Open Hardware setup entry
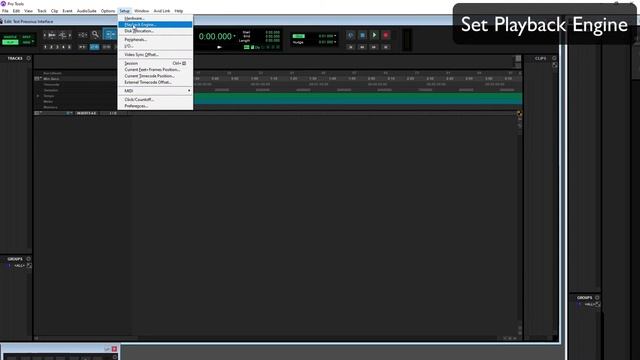The height and width of the screenshot is (360, 640). tap(155, 18)
